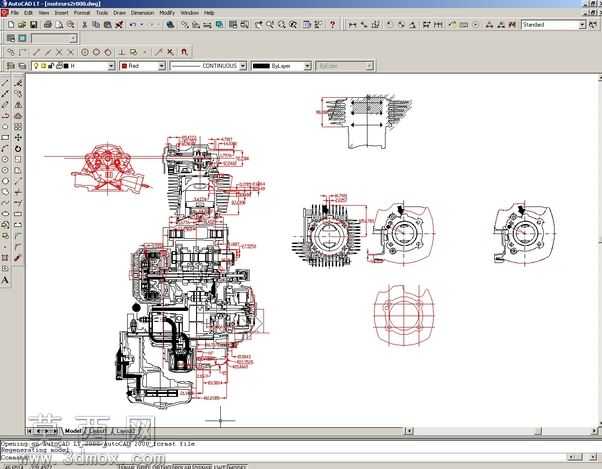Click the red cylinder head drawing

109,168
